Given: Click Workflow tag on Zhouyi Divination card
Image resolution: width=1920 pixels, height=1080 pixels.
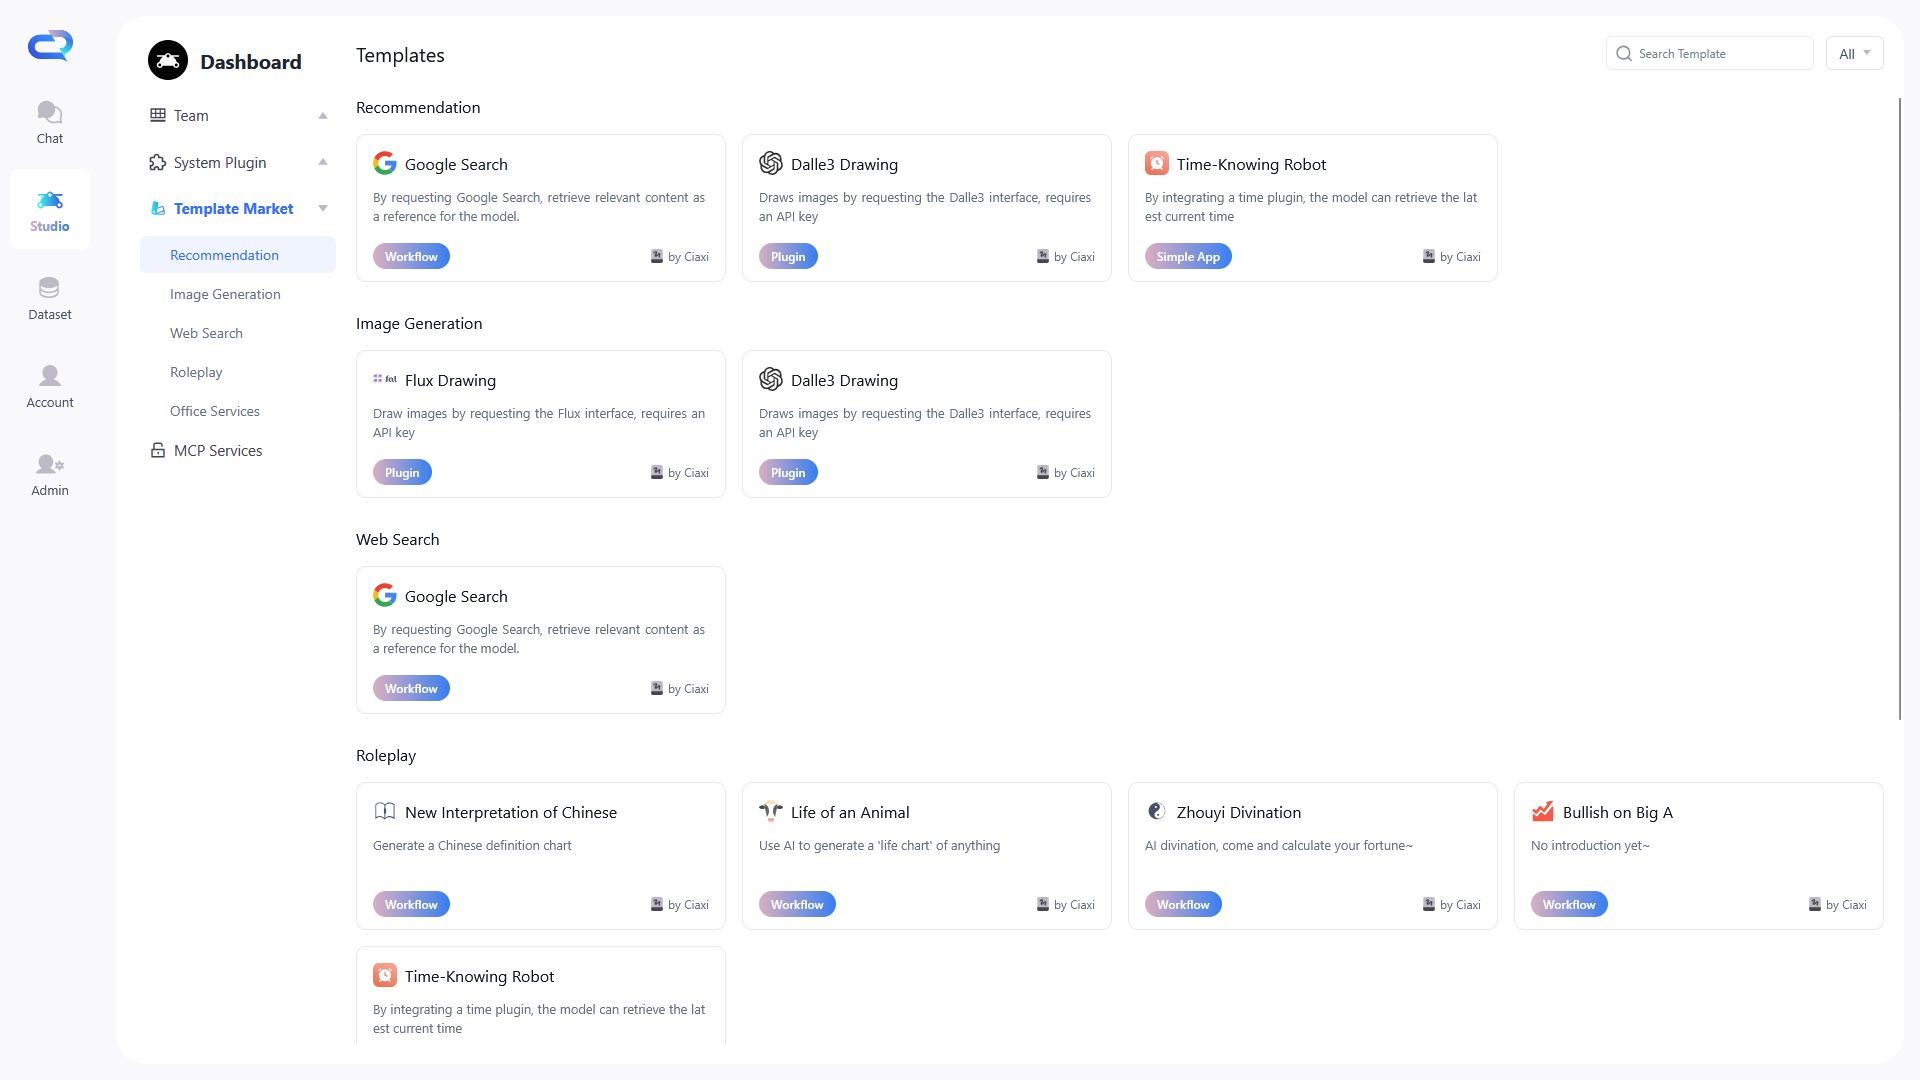Looking at the screenshot, I should [1183, 904].
